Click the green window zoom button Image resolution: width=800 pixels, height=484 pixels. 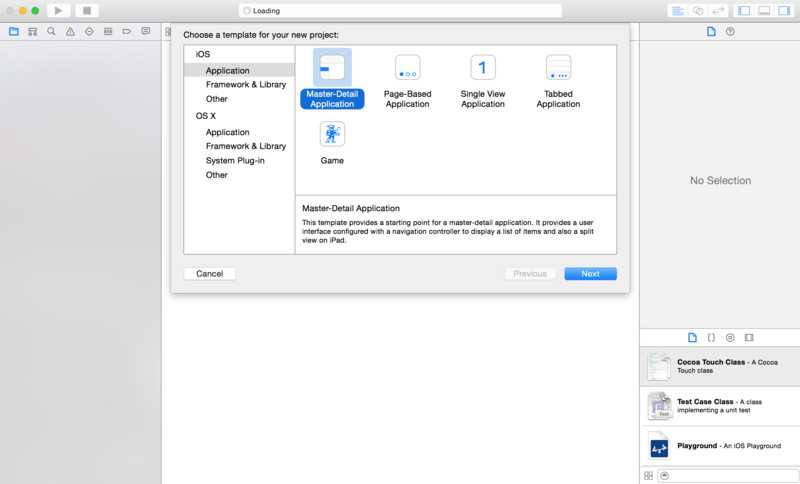tap(35, 11)
